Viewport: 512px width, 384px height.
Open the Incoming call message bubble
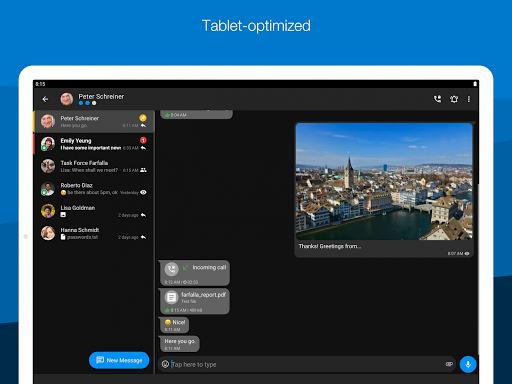(x=195, y=273)
